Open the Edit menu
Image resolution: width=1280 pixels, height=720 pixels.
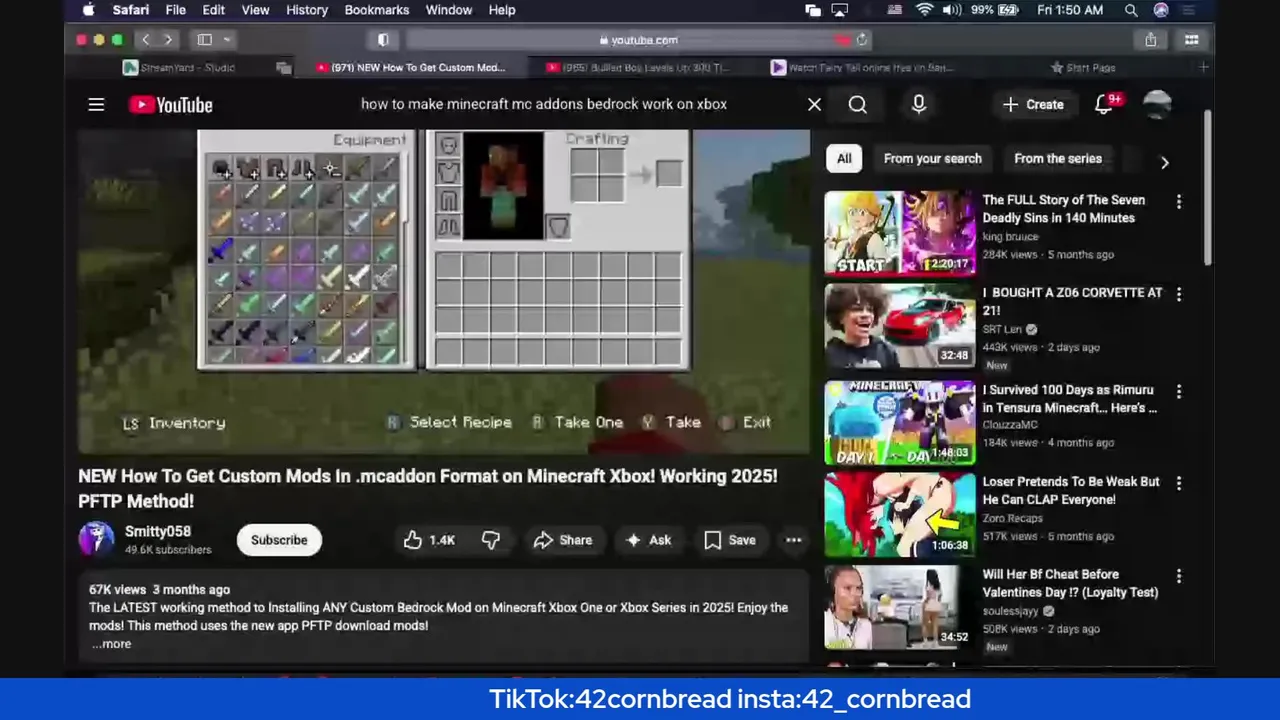click(x=213, y=10)
